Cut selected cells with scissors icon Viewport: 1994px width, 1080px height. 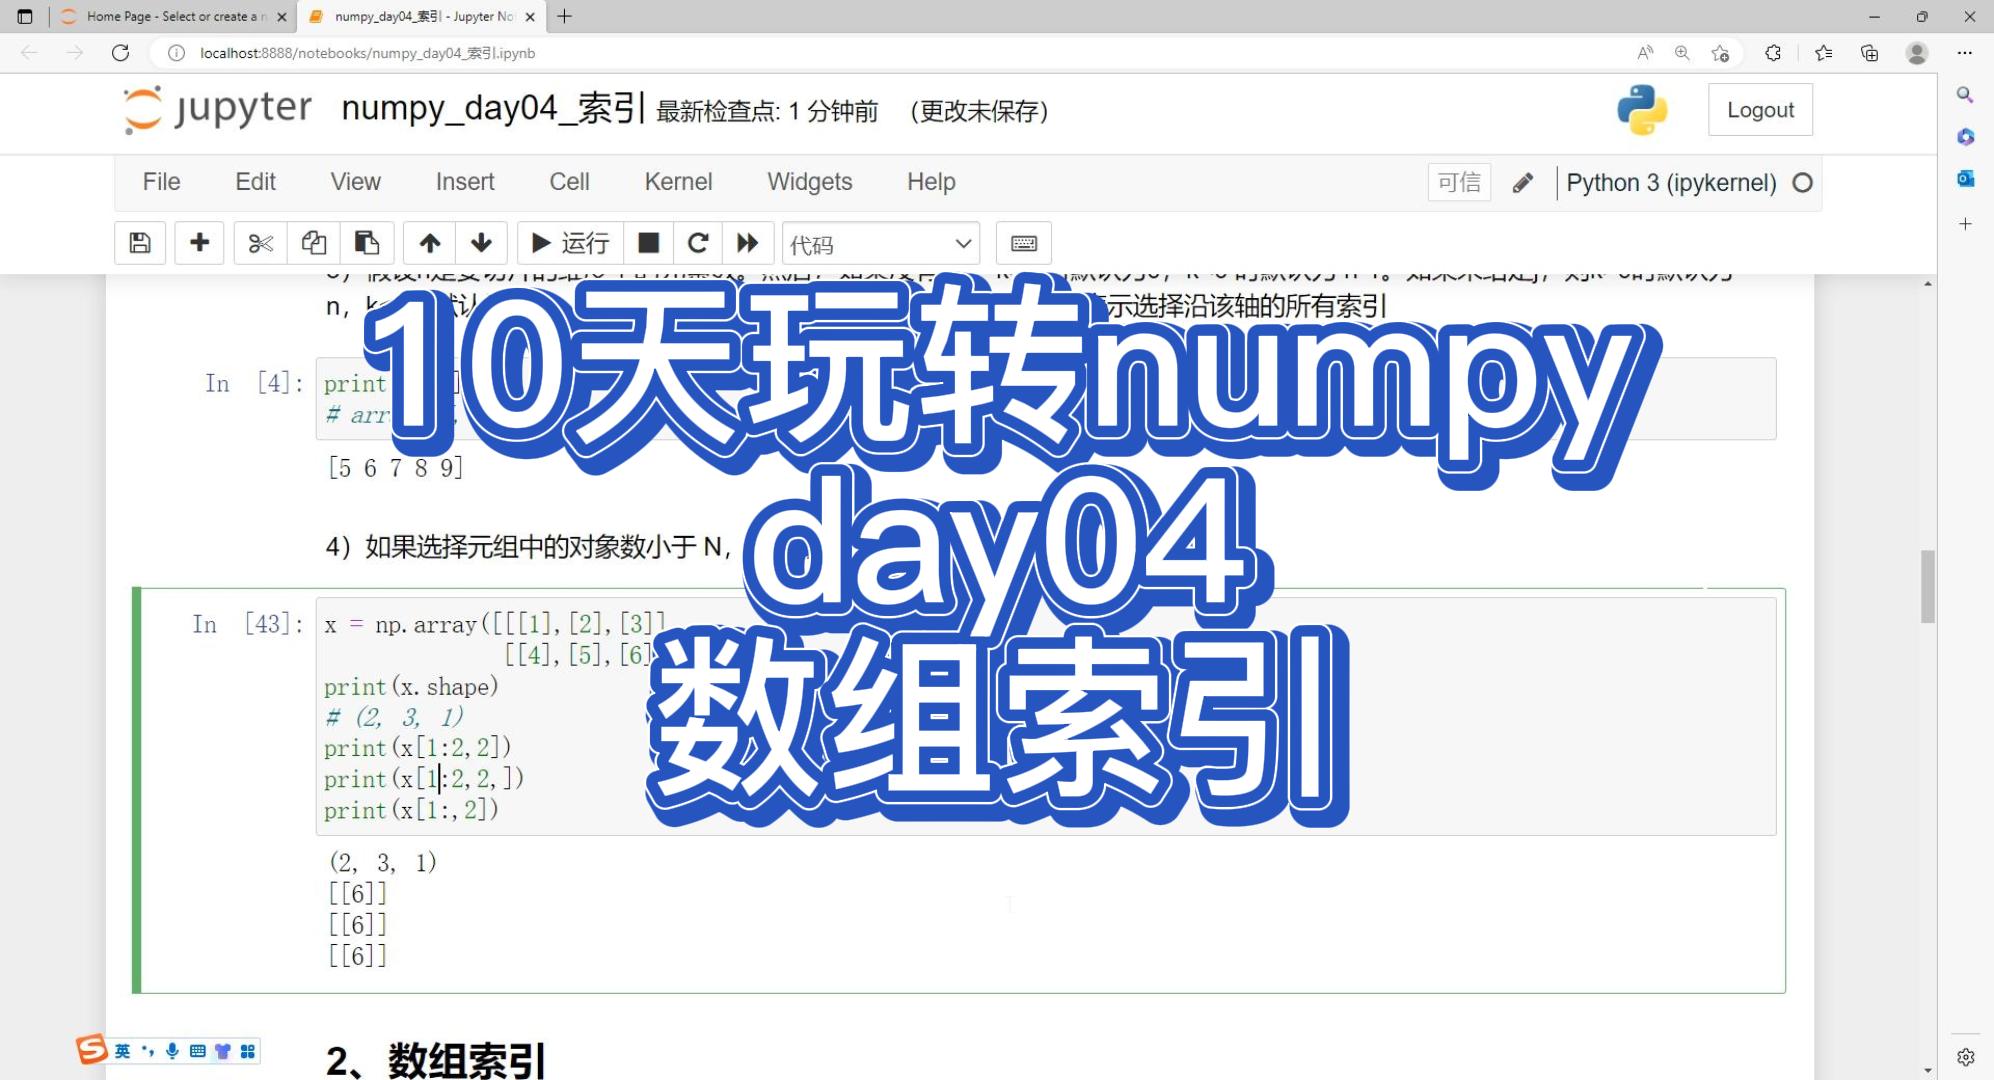pos(260,243)
